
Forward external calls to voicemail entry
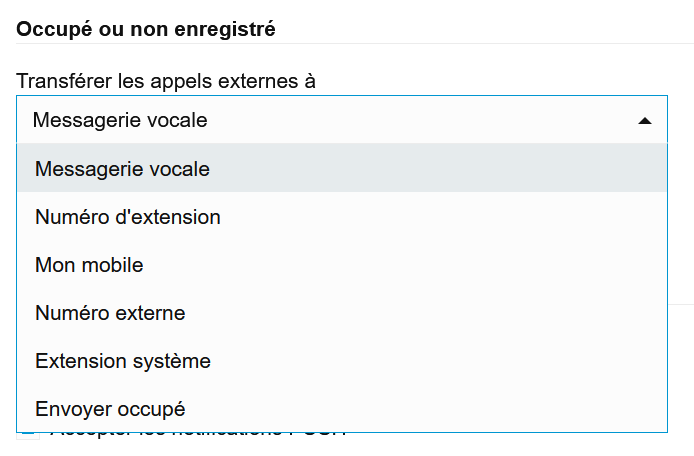[122, 169]
